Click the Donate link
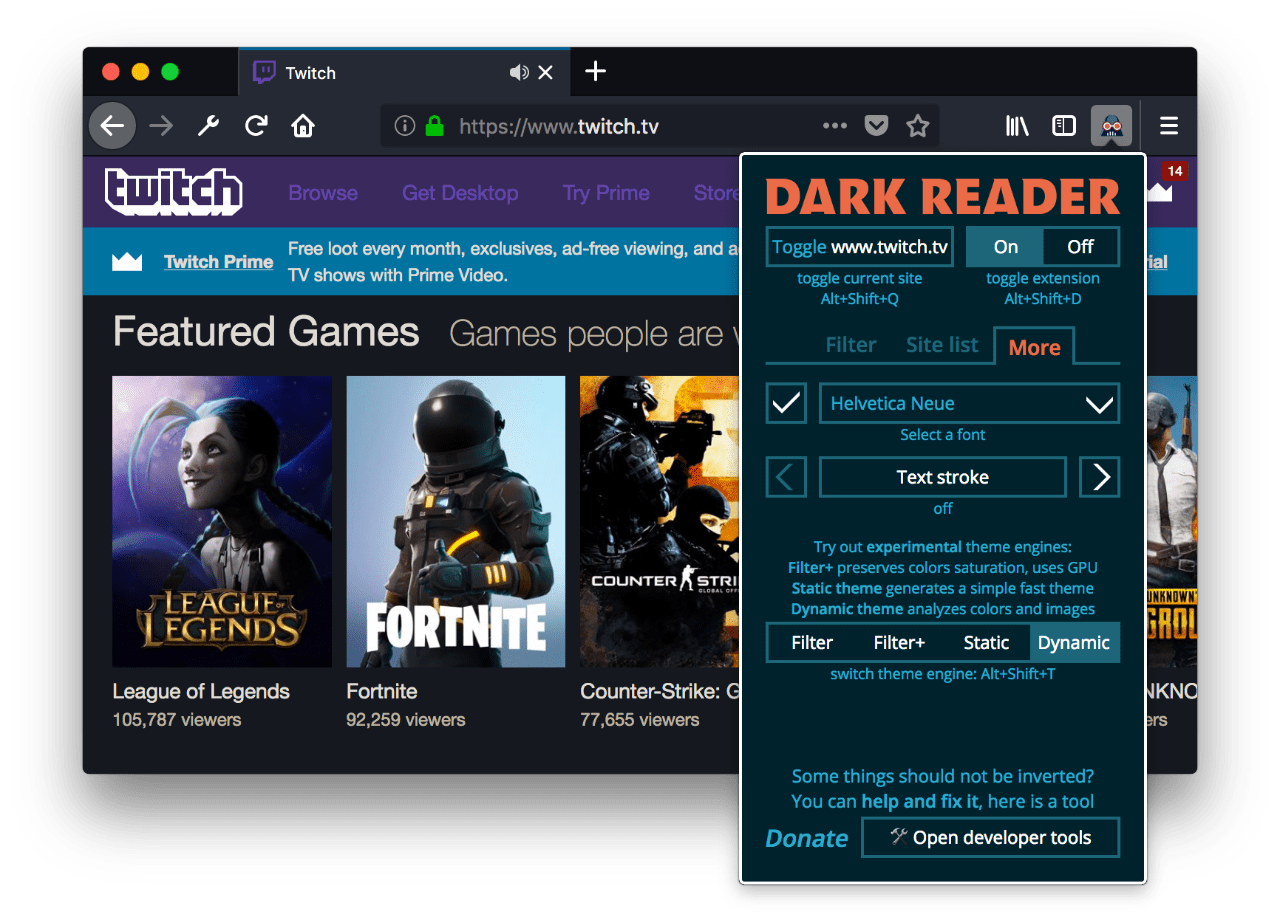Screen dimensions: 1280x917 pos(807,839)
